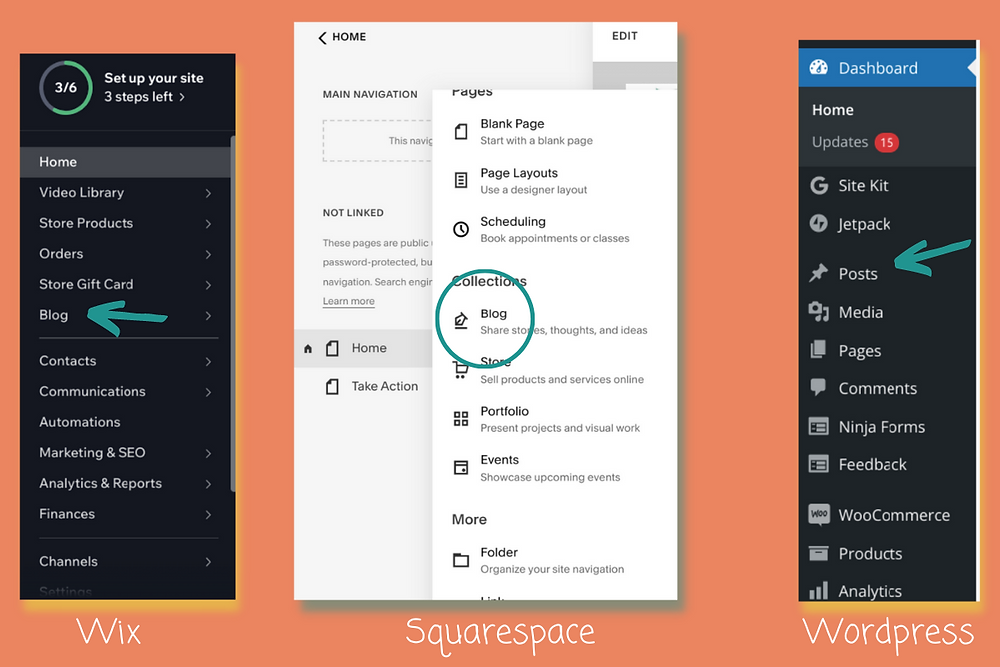Click the back chevron next to HOME
1000x667 pixels.
(322, 38)
